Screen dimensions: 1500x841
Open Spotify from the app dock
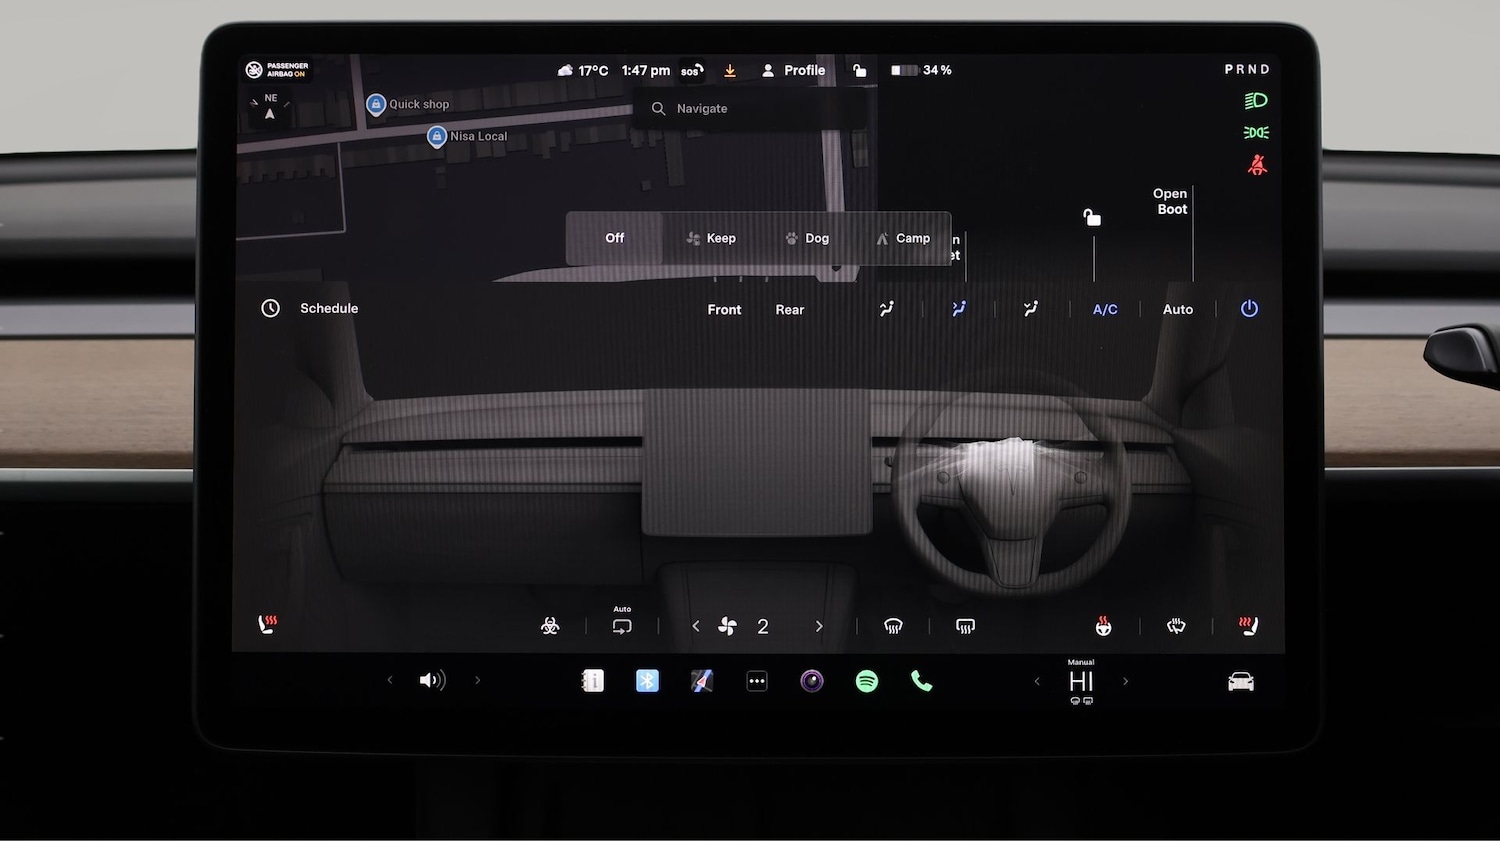(866, 680)
